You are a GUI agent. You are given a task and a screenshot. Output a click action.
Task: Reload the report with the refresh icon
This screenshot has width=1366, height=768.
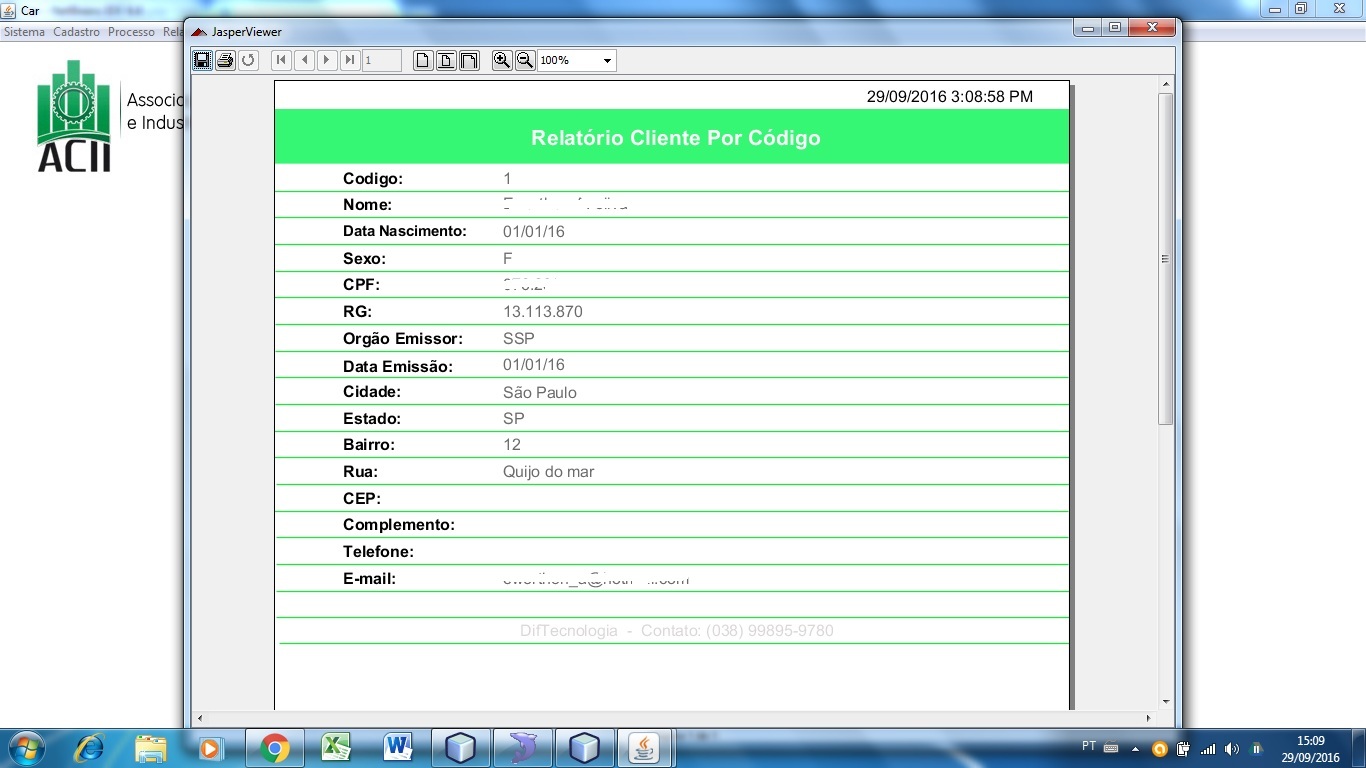coord(248,60)
